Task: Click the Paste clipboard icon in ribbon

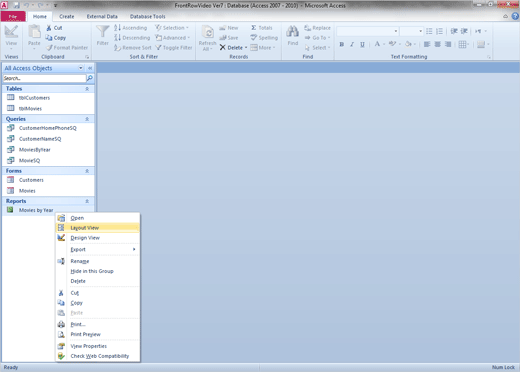Action: [x=34, y=32]
